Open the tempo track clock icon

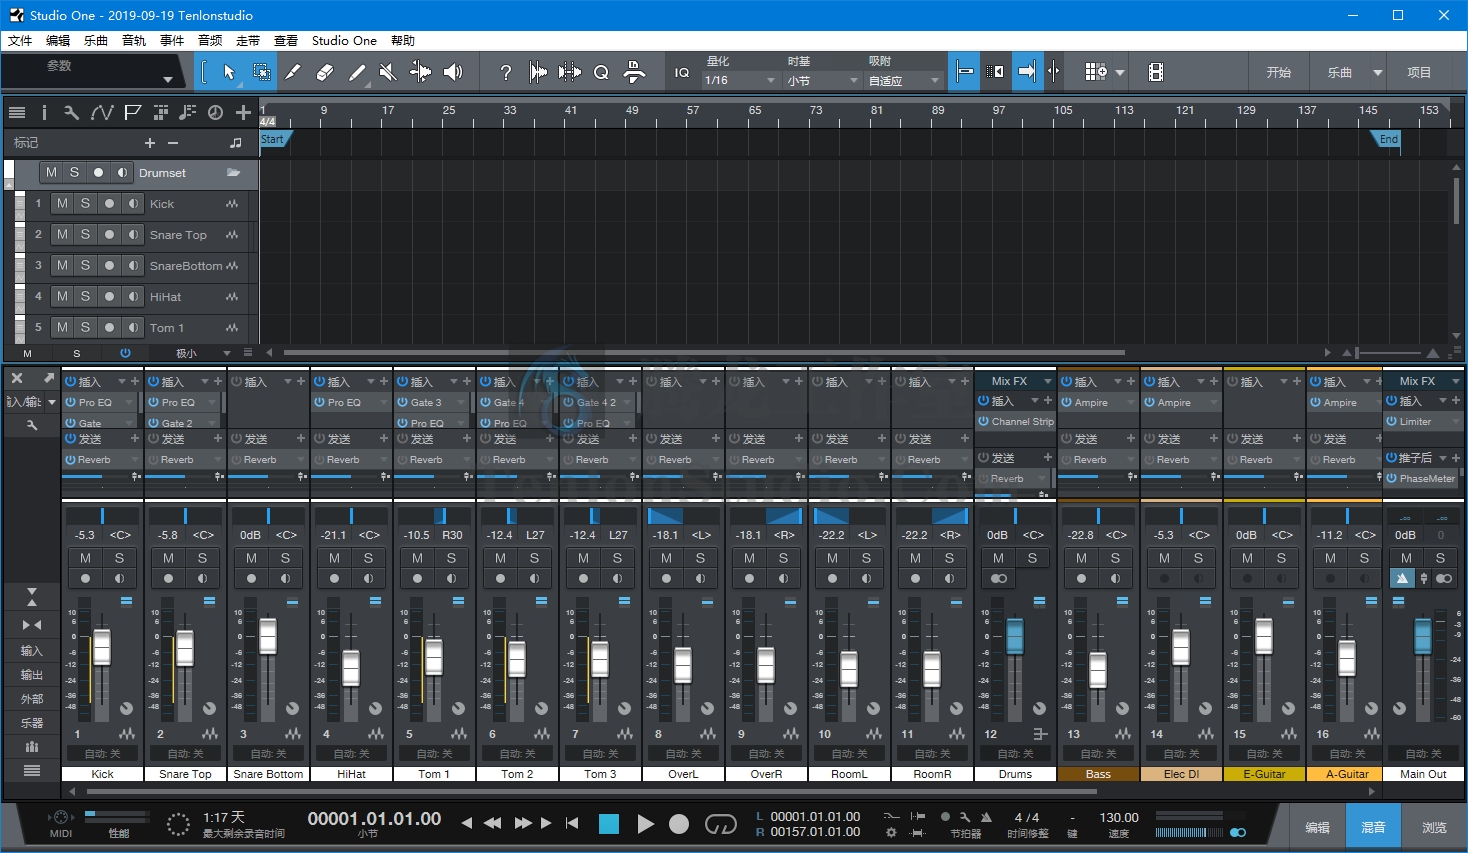pos(215,113)
